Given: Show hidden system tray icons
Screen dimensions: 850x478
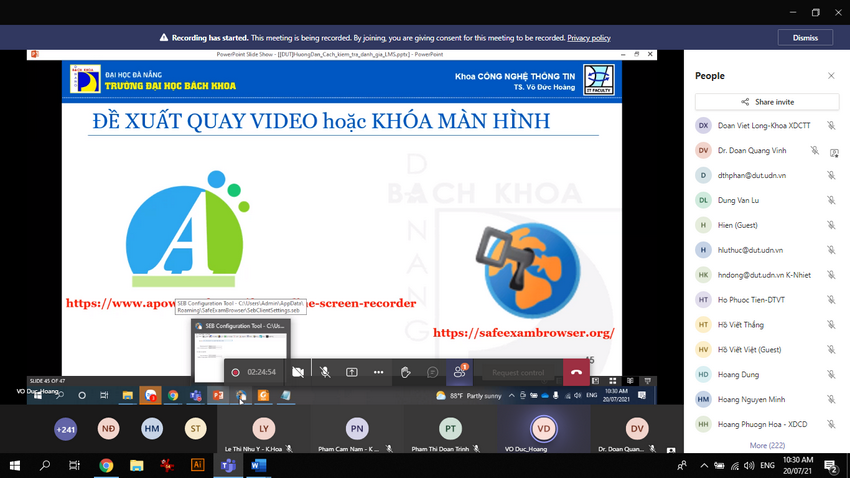Looking at the screenshot, I should 704,466.
